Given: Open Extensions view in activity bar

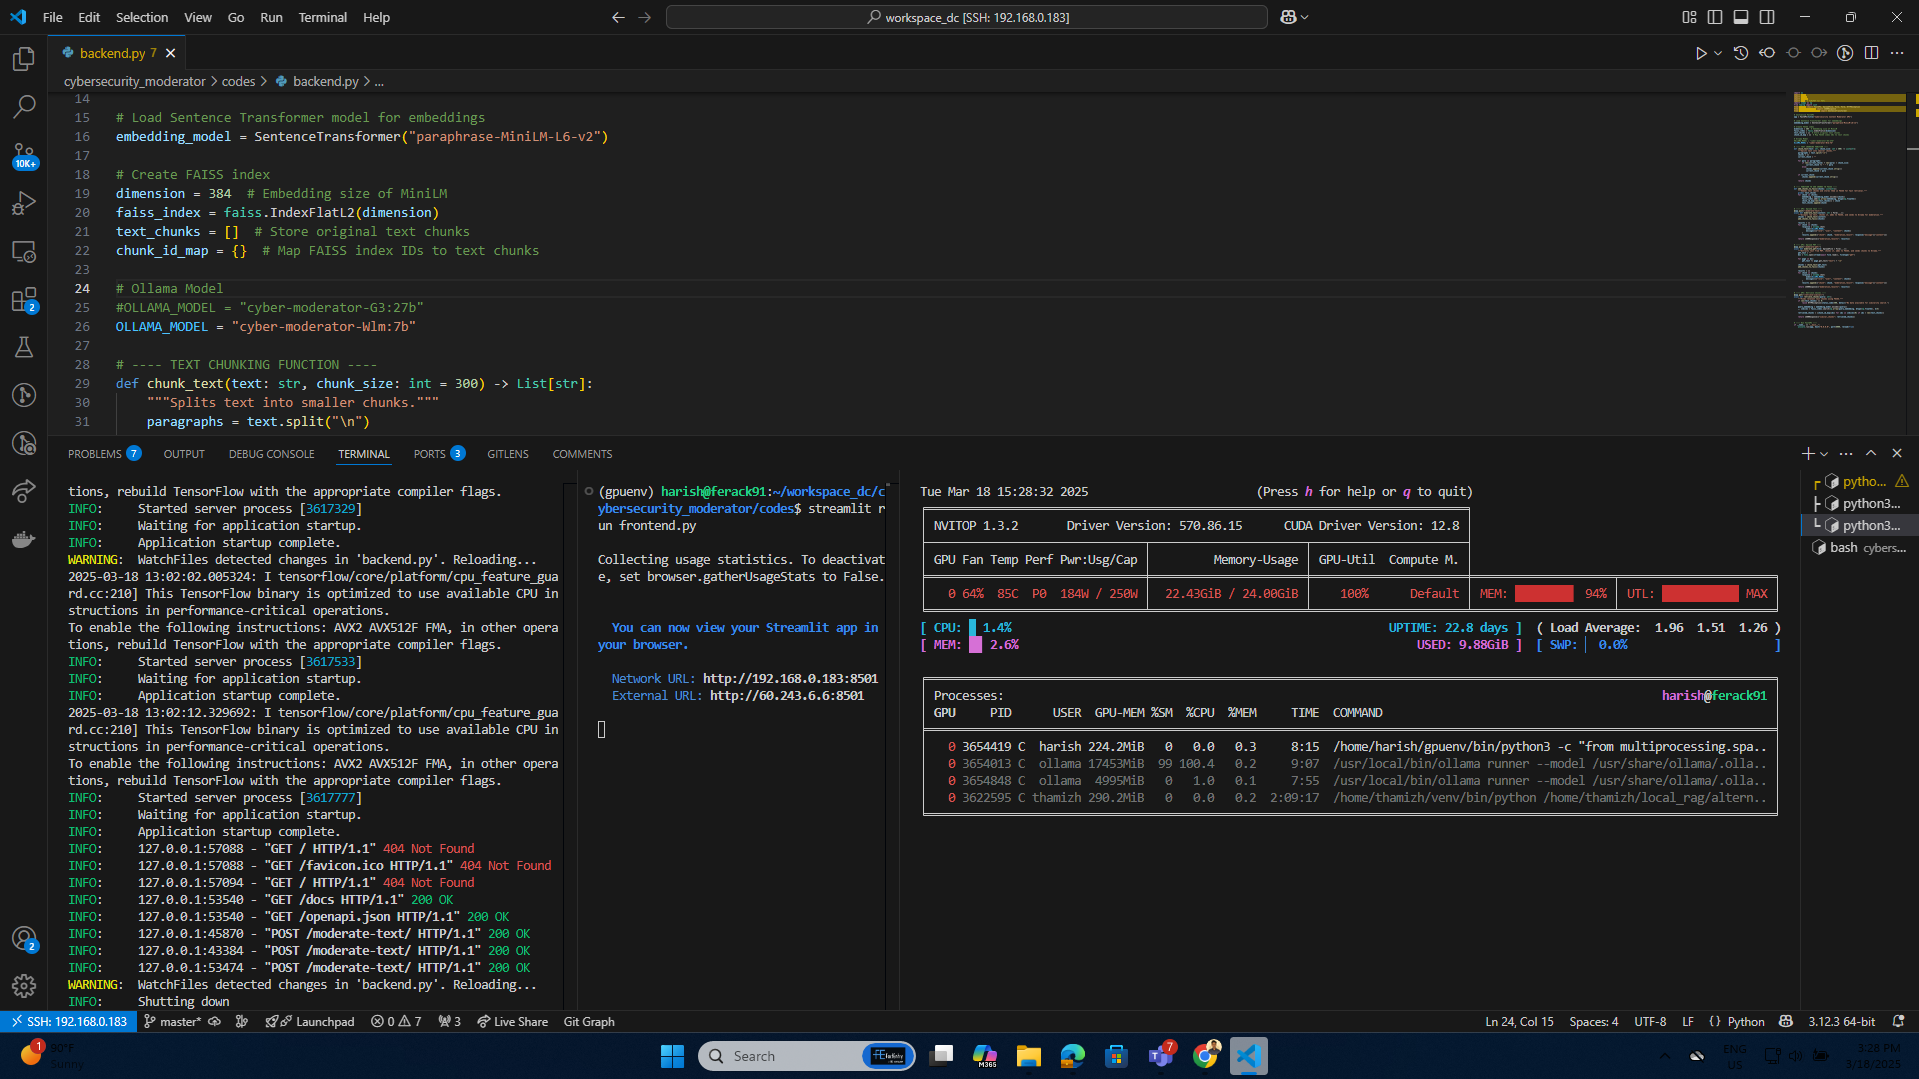Looking at the screenshot, I should pyautogui.click(x=24, y=299).
